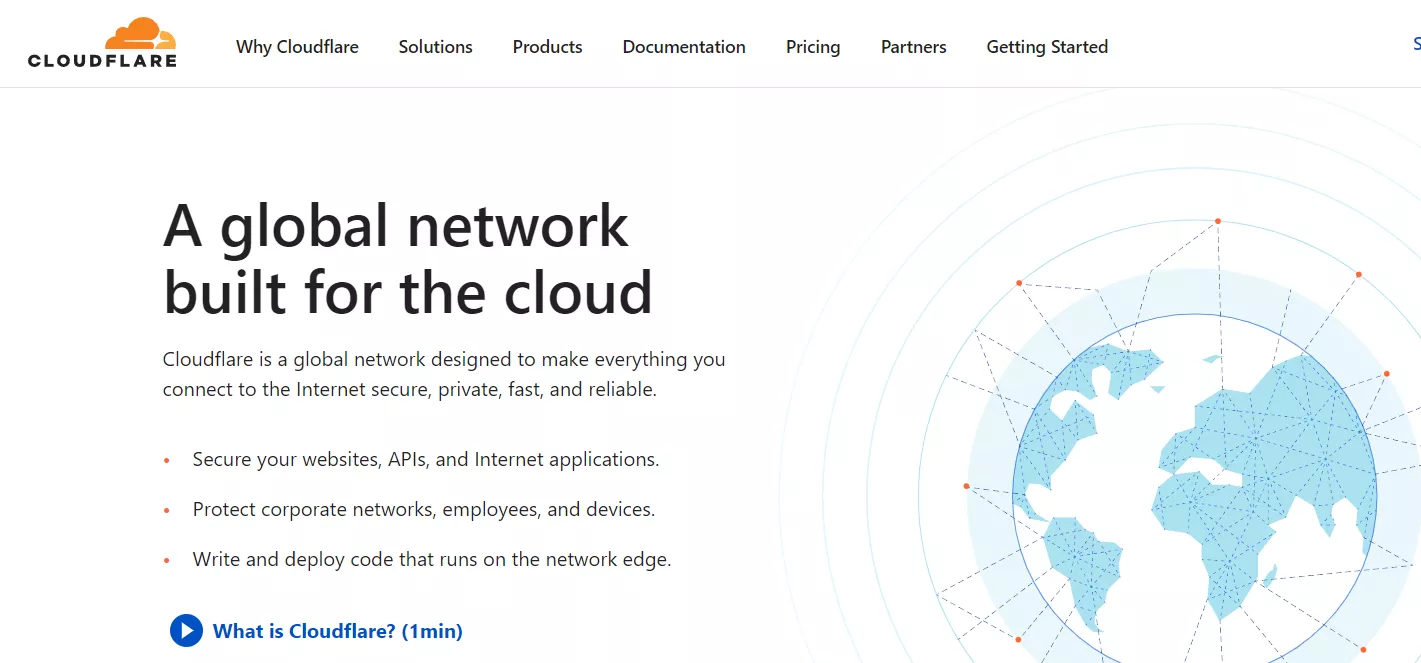The height and width of the screenshot is (663, 1421).
Task: Open the Why Cloudflare menu
Action: pyautogui.click(x=297, y=47)
